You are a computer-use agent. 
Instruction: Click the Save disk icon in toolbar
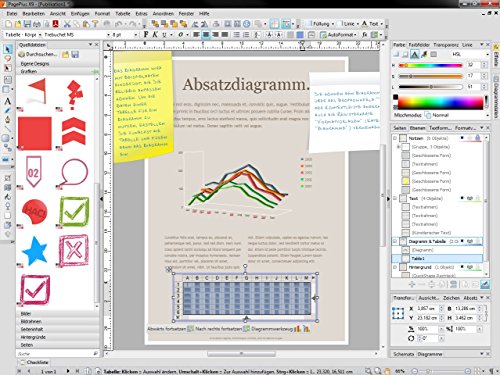(x=27, y=24)
